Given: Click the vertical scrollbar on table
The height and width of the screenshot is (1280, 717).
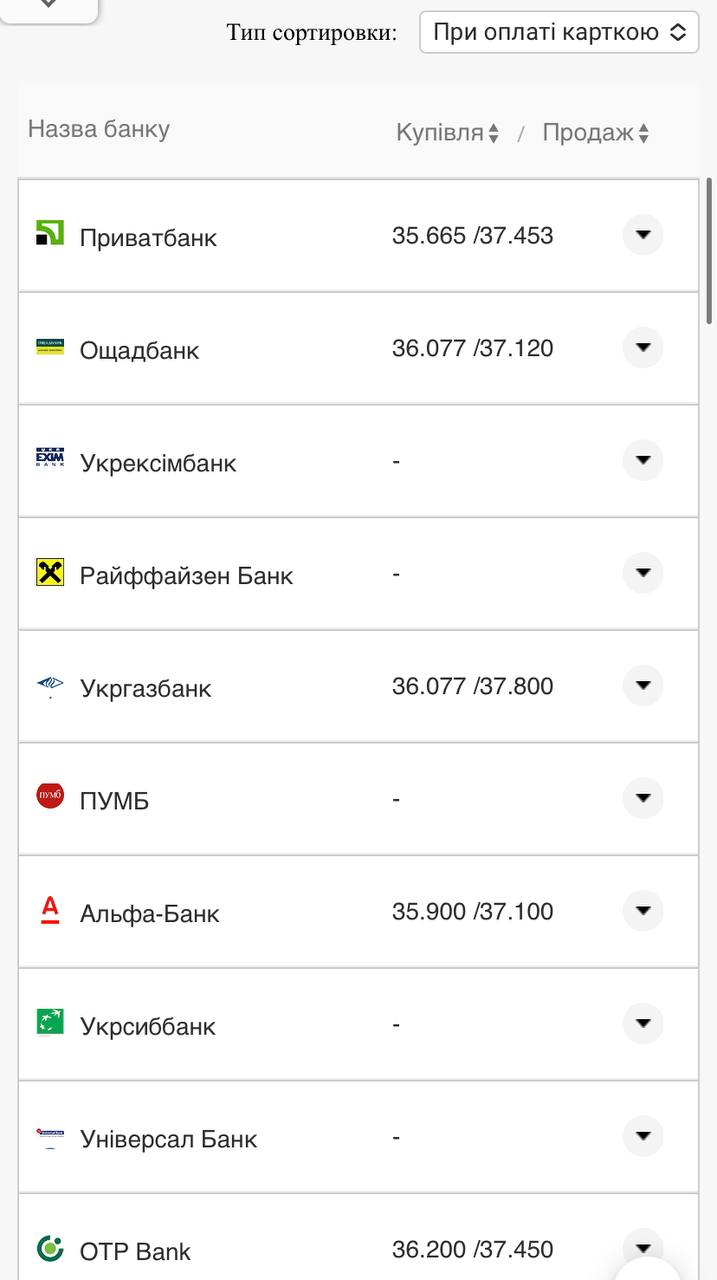Looking at the screenshot, I should tap(709, 250).
